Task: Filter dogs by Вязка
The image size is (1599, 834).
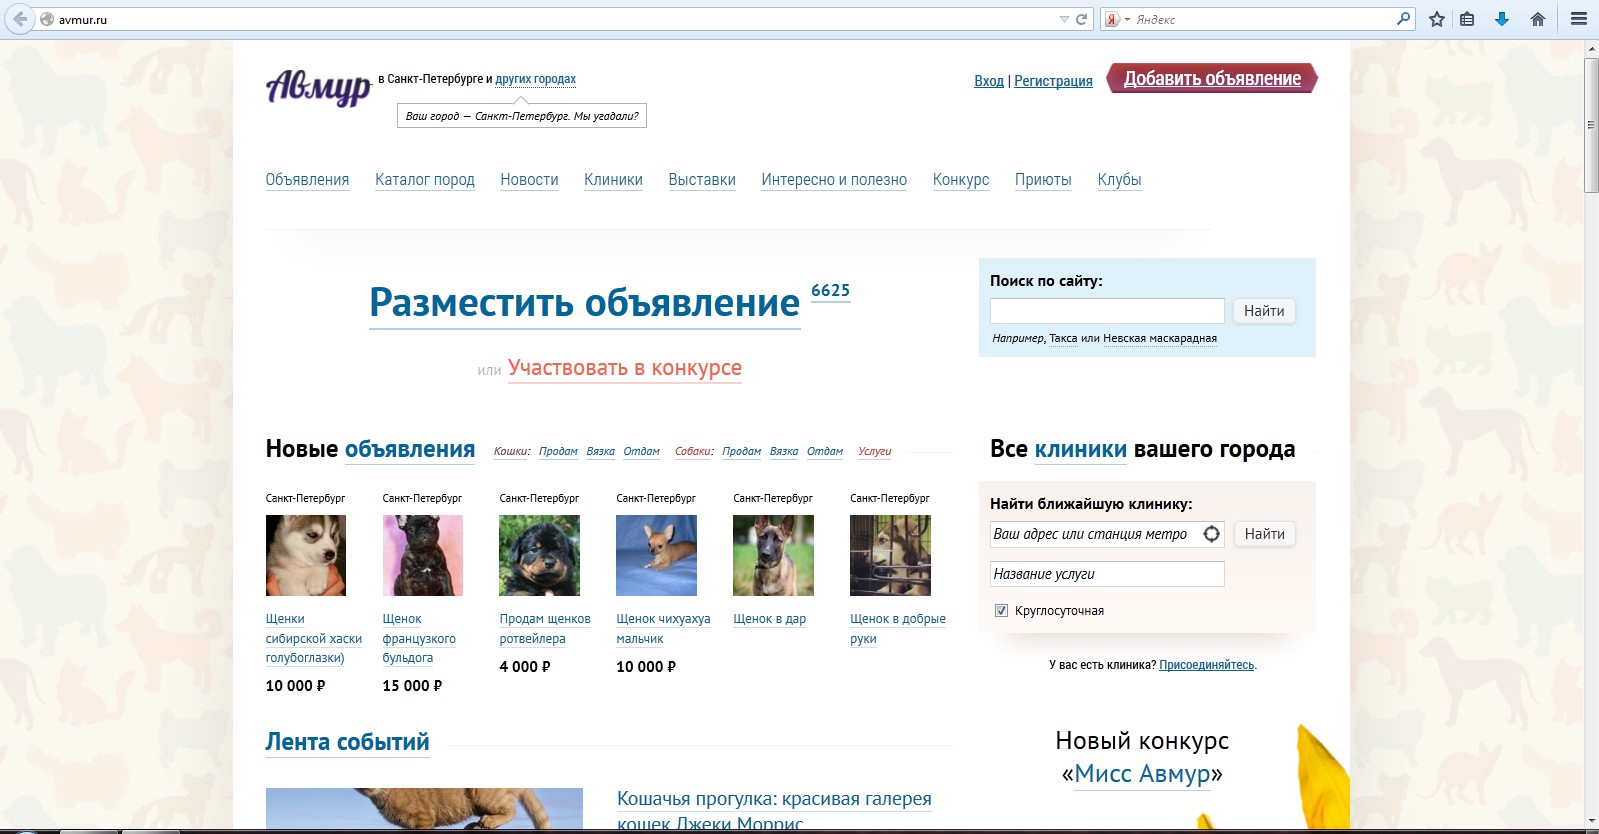Action: (x=784, y=451)
